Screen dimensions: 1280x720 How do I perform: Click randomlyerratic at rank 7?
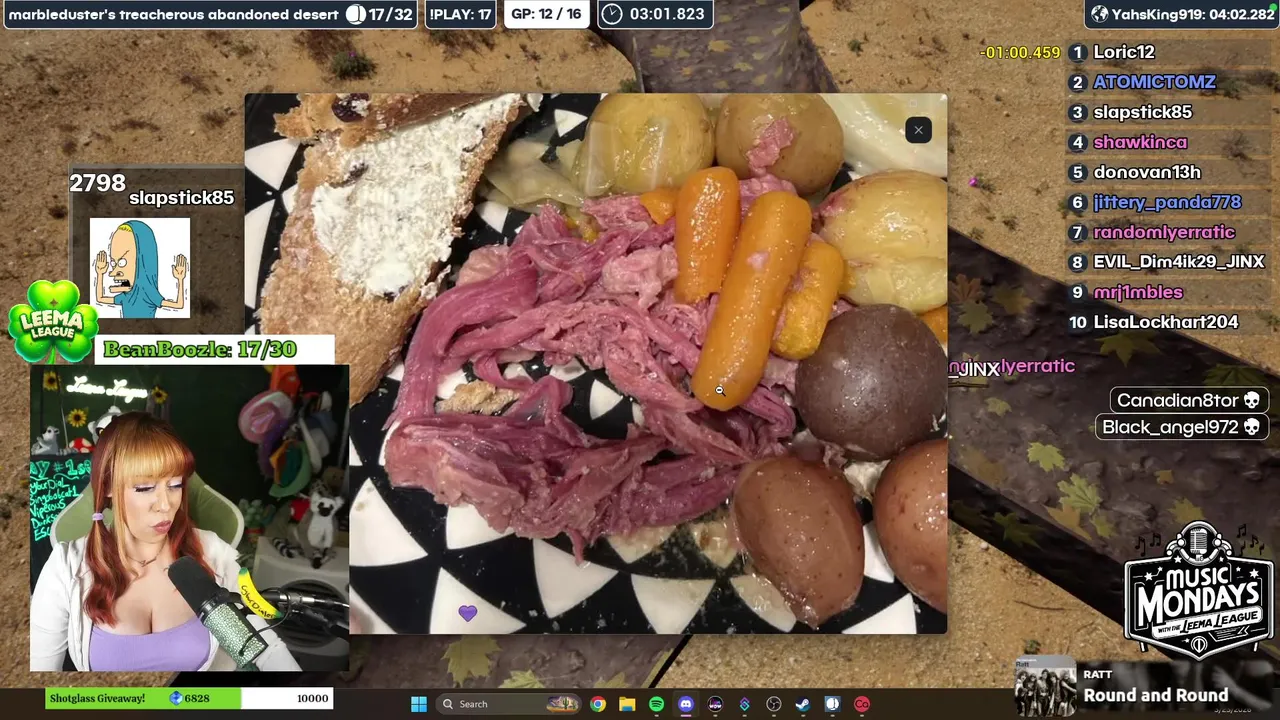tap(1164, 232)
